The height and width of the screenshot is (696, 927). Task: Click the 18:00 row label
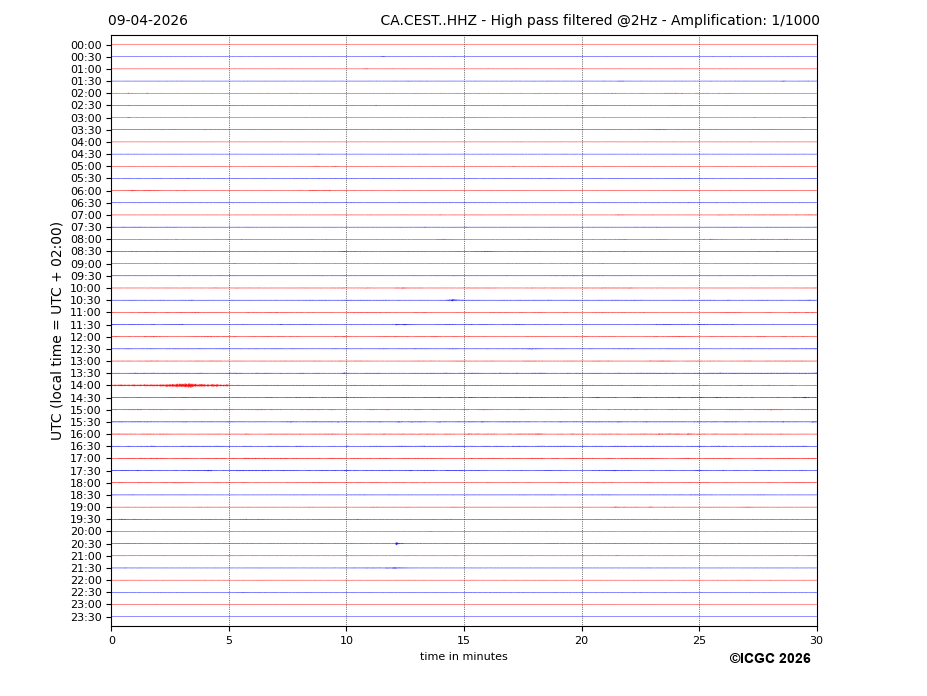[86, 483]
